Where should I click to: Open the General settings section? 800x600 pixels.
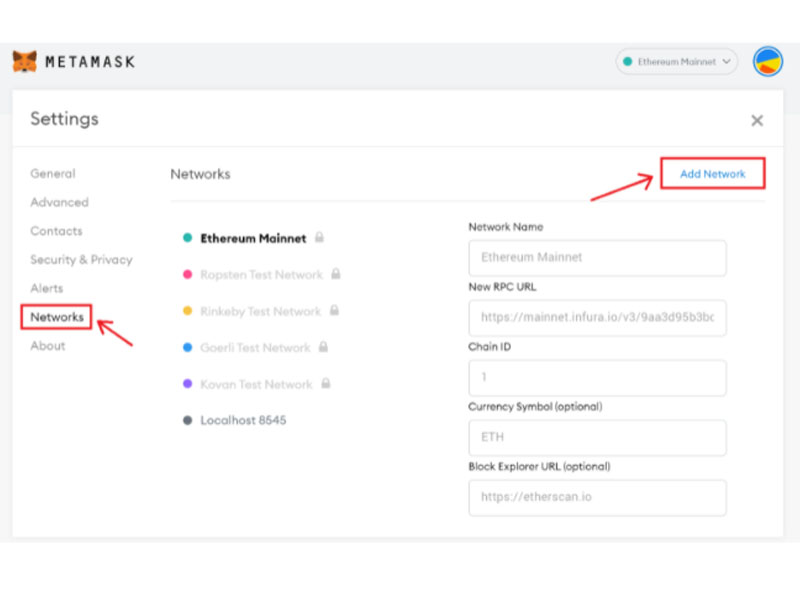click(53, 173)
